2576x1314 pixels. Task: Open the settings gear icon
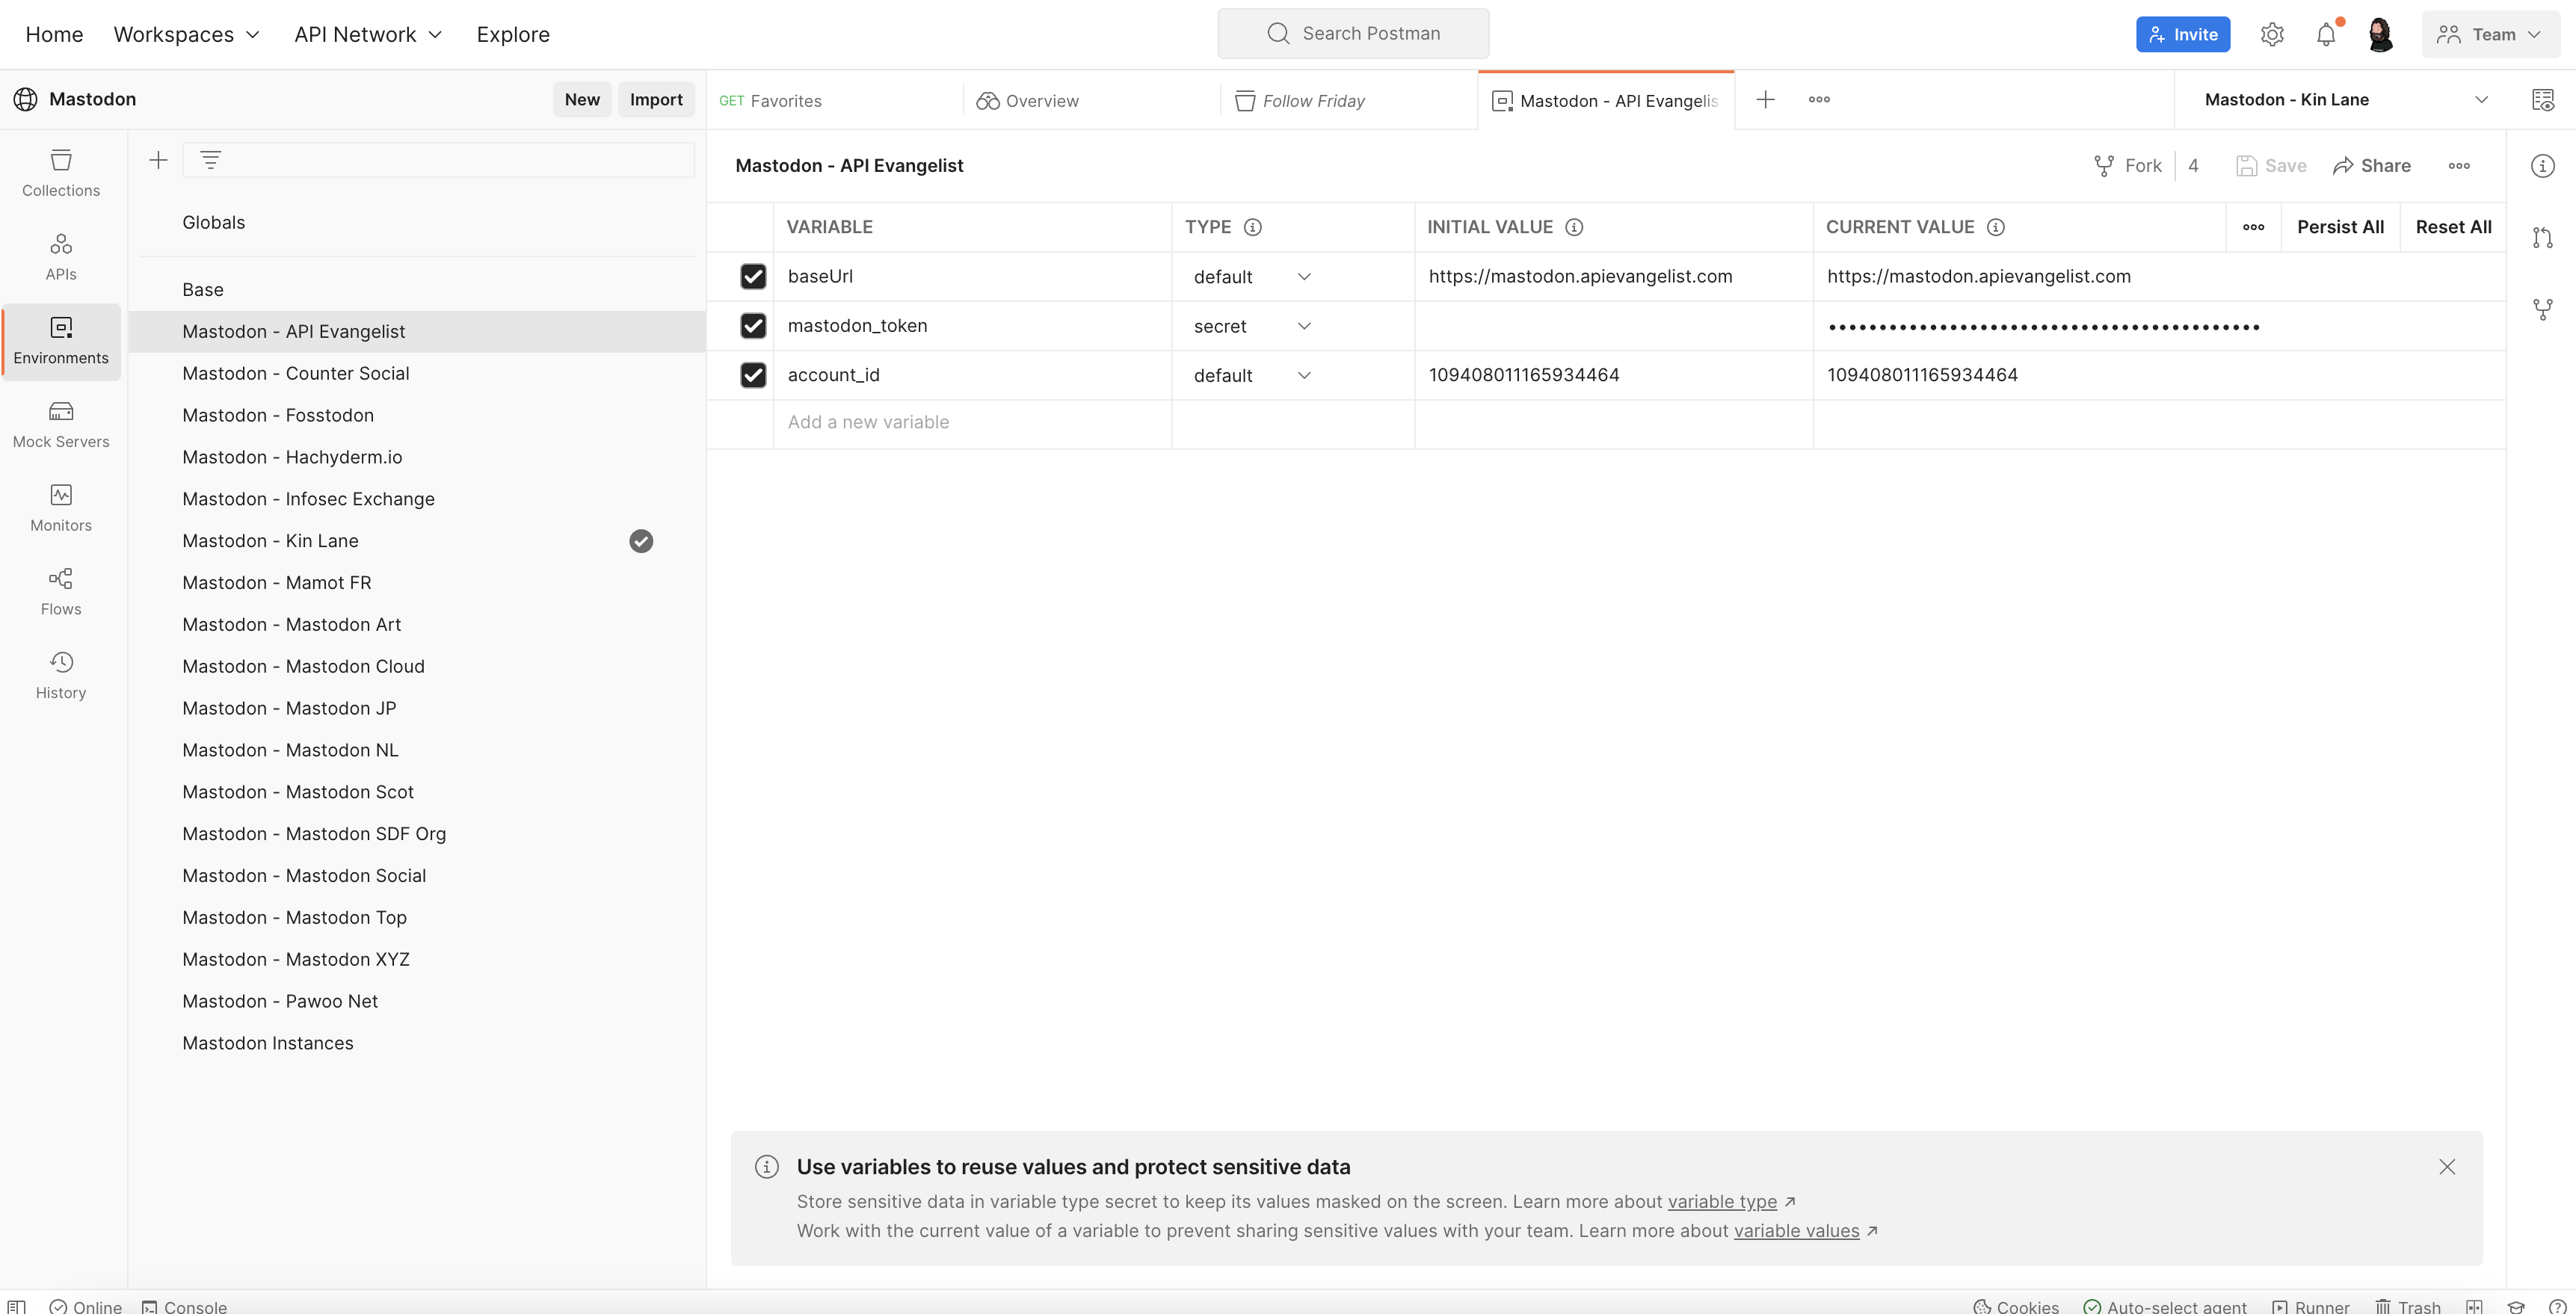point(2272,34)
